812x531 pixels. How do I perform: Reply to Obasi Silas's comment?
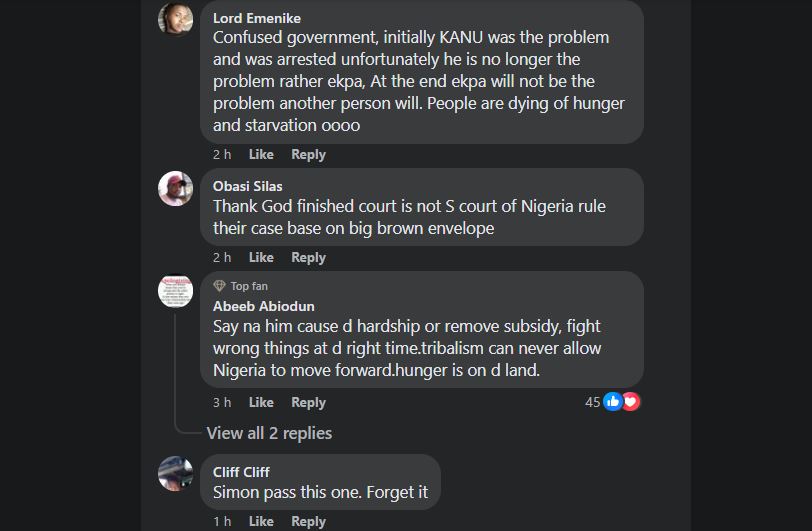[x=308, y=257]
